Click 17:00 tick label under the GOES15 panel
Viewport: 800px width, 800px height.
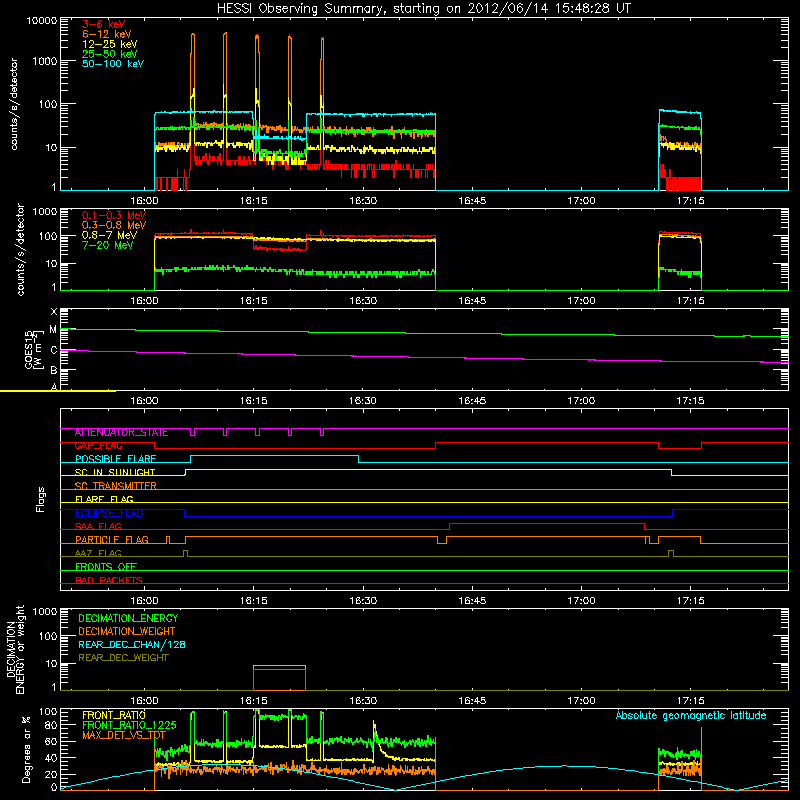(x=581, y=401)
